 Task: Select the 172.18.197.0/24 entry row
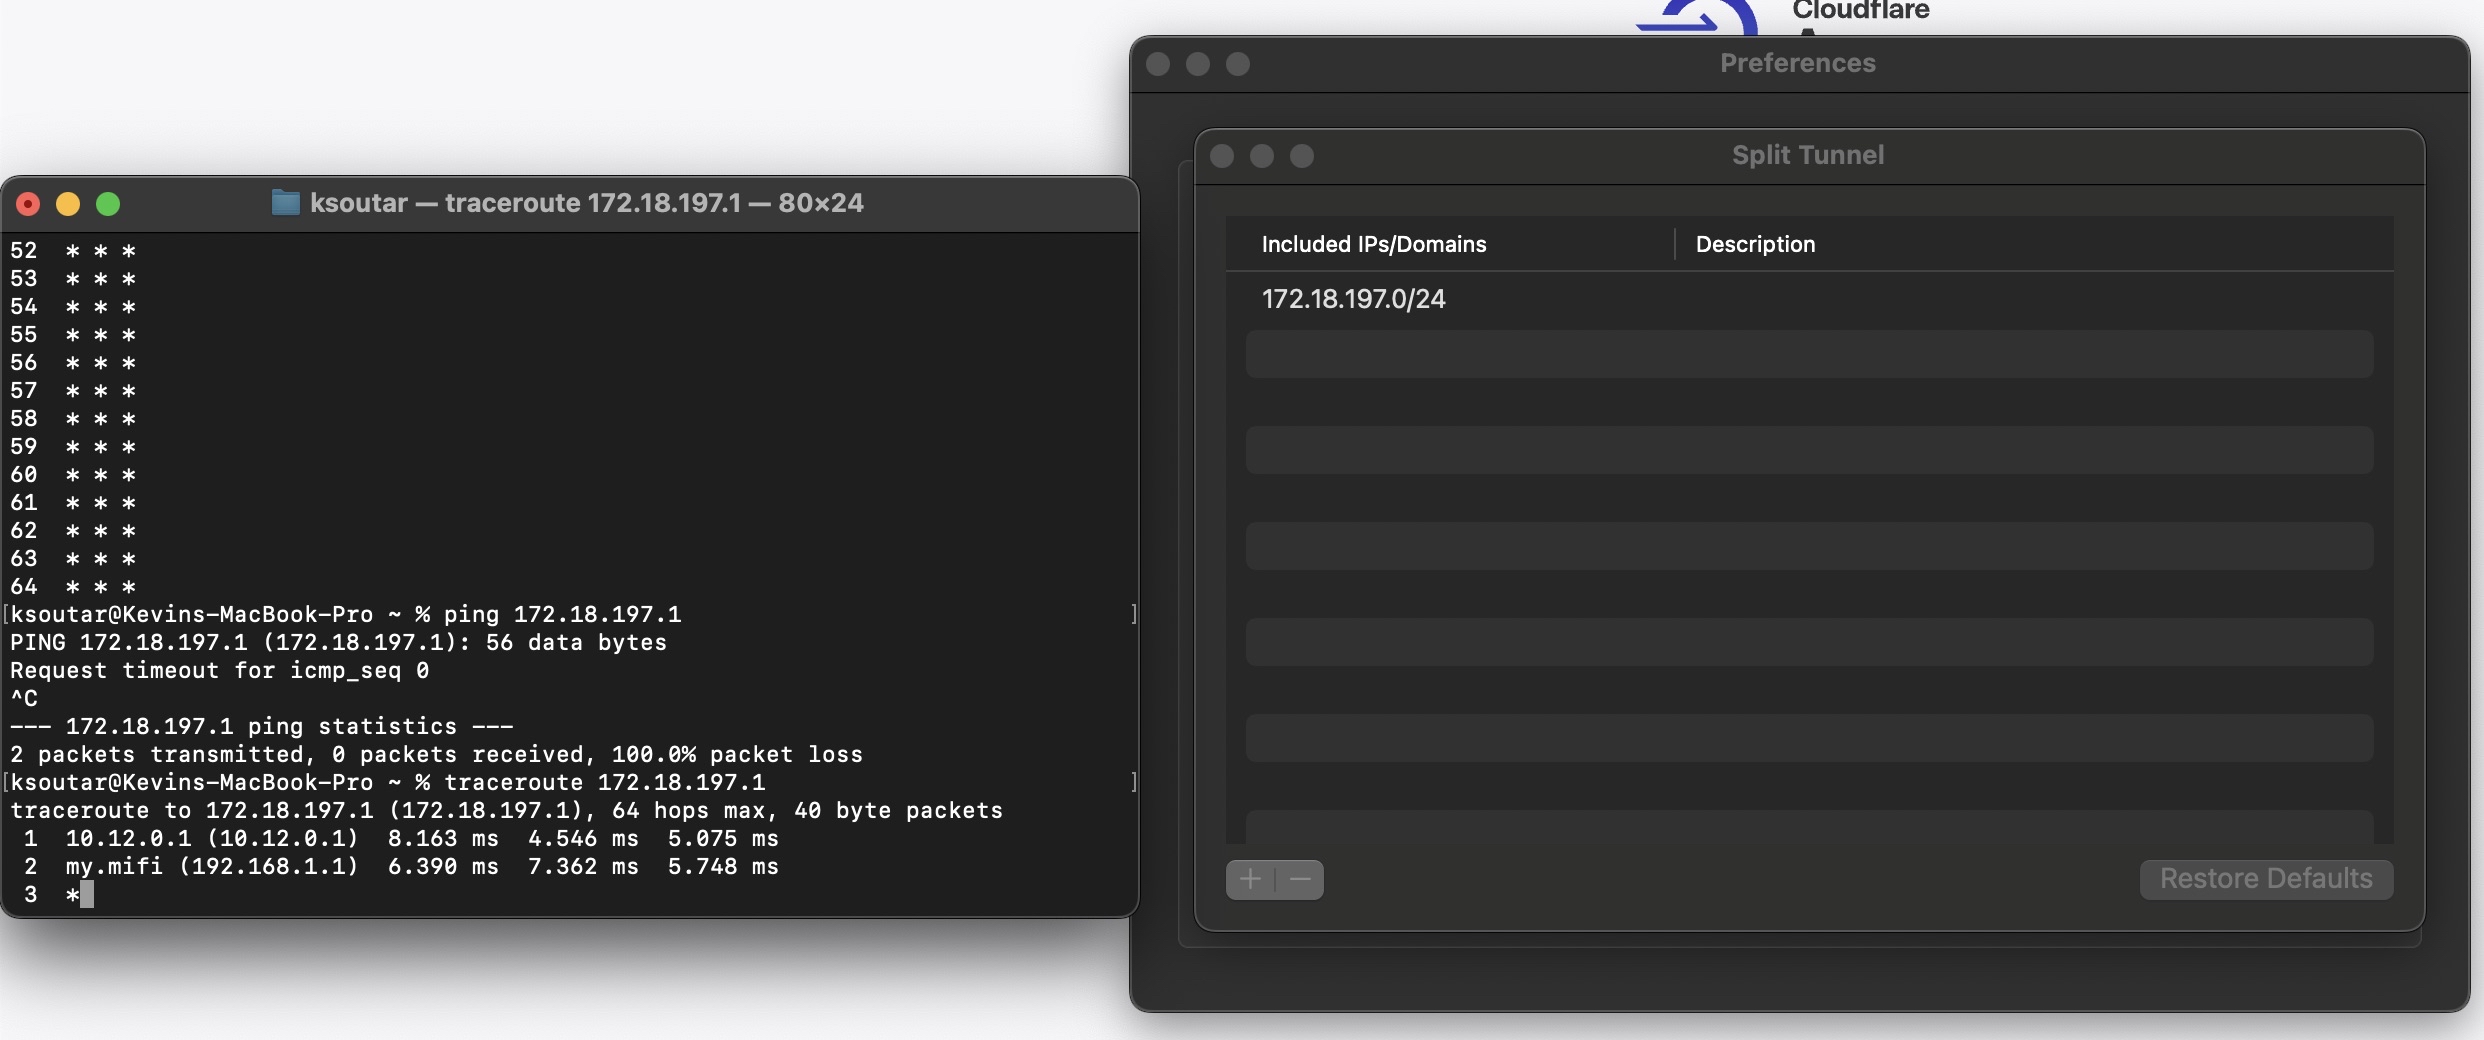1809,299
